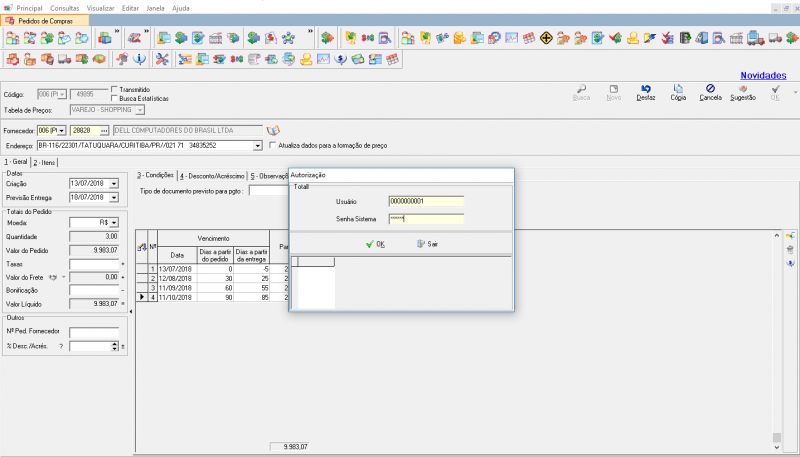Click the blue info icon in toolbar
Viewport: 800px width, 457px height.
tap(138, 58)
